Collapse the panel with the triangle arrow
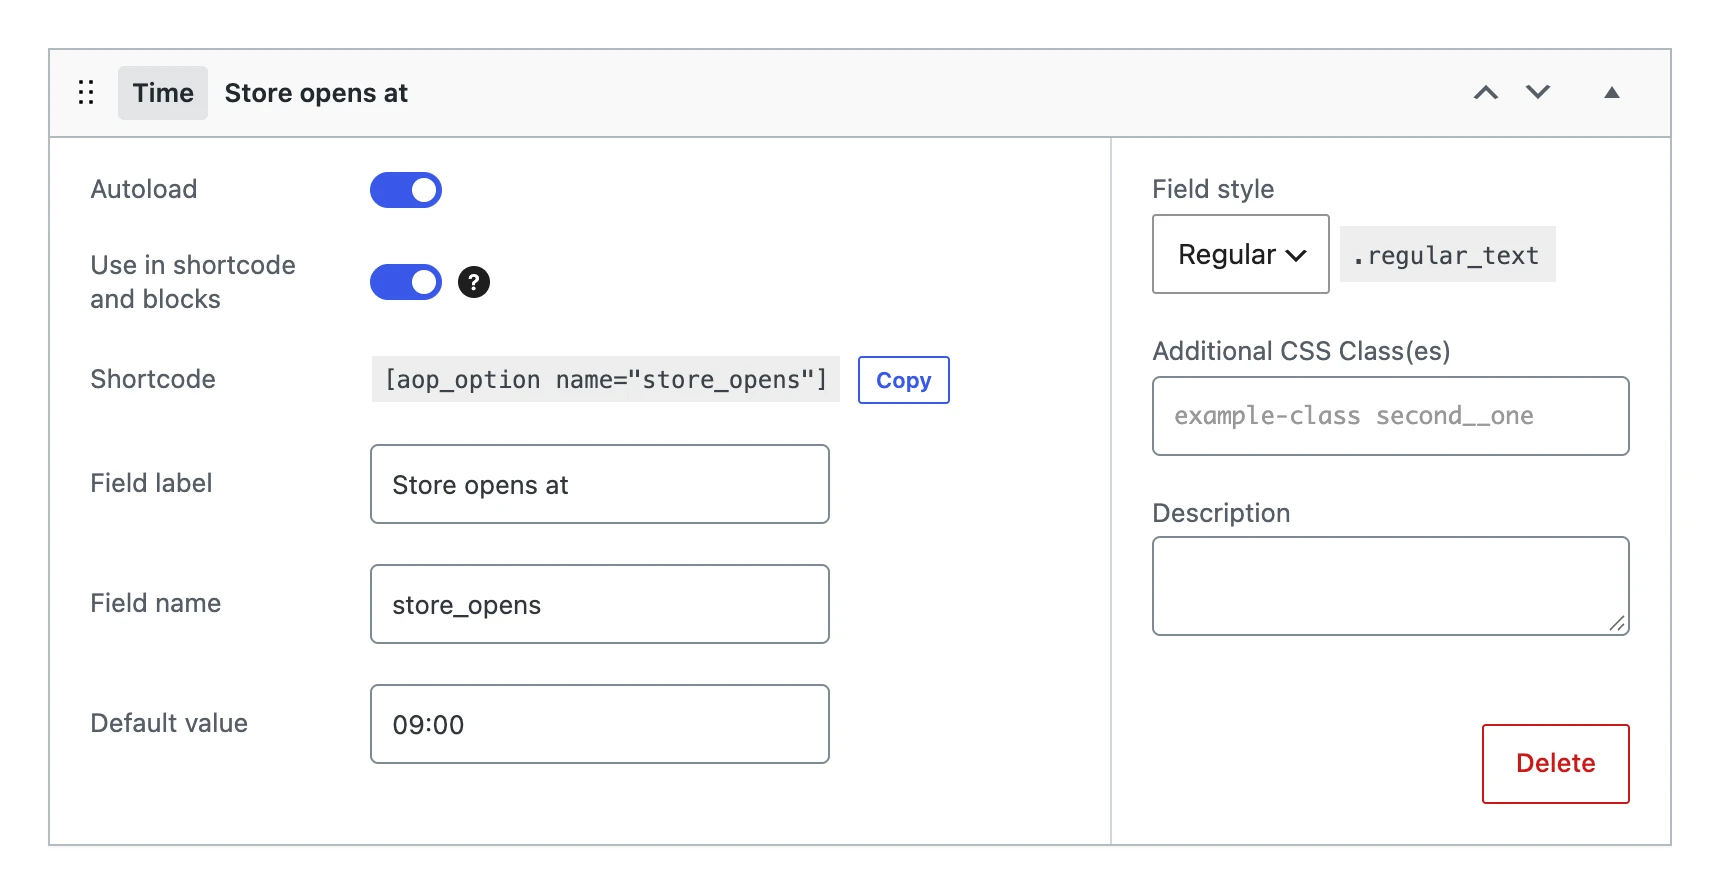The image size is (1720, 894). pyautogui.click(x=1612, y=93)
